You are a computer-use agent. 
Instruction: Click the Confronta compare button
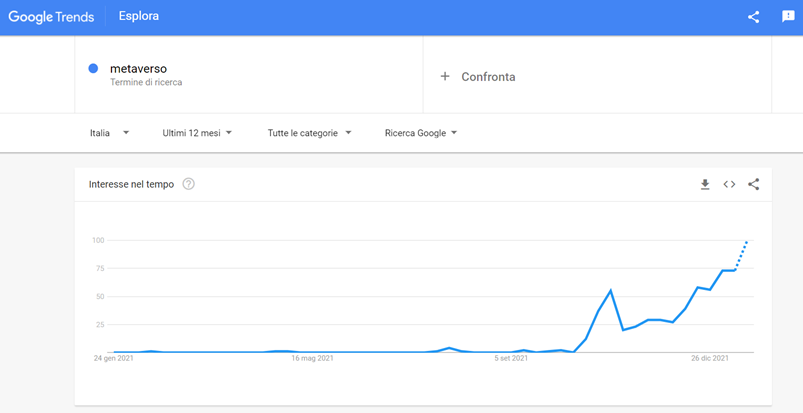(488, 77)
